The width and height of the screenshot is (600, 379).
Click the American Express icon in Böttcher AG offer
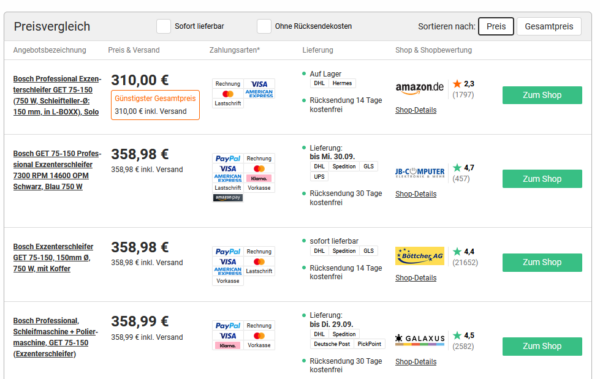pyautogui.click(x=228, y=271)
